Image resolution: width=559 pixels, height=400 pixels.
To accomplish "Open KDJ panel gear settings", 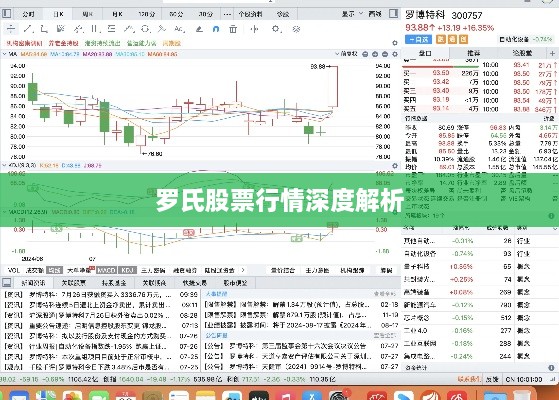I will pos(395,166).
